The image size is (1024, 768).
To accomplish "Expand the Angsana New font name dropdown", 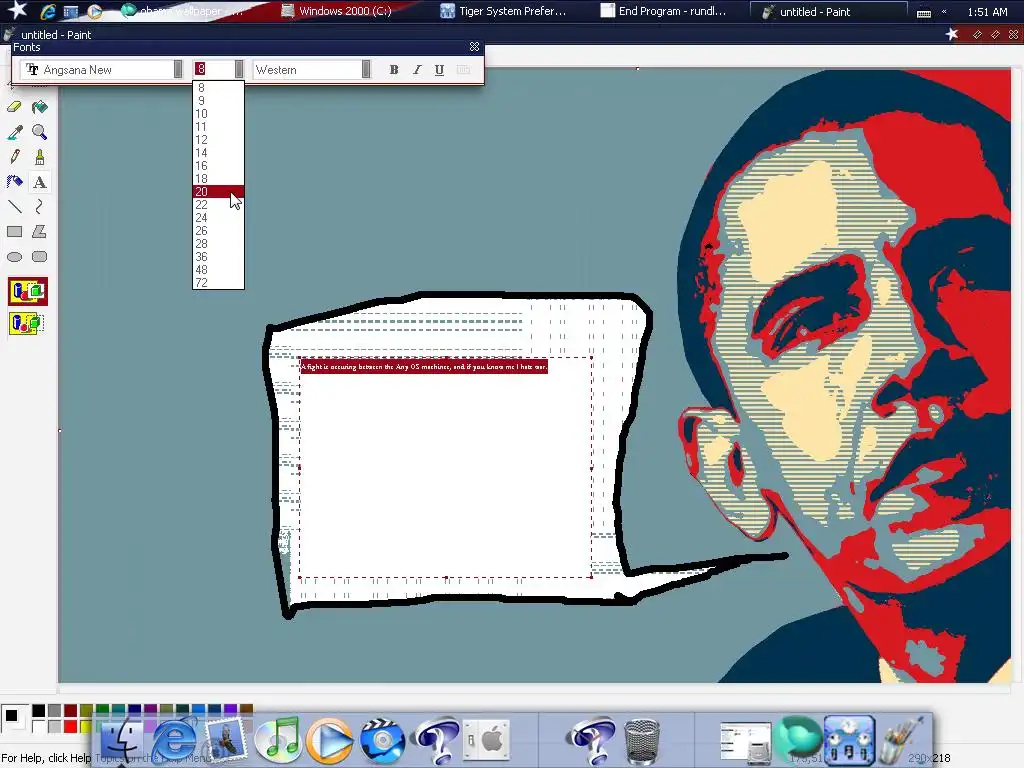I will 178,69.
